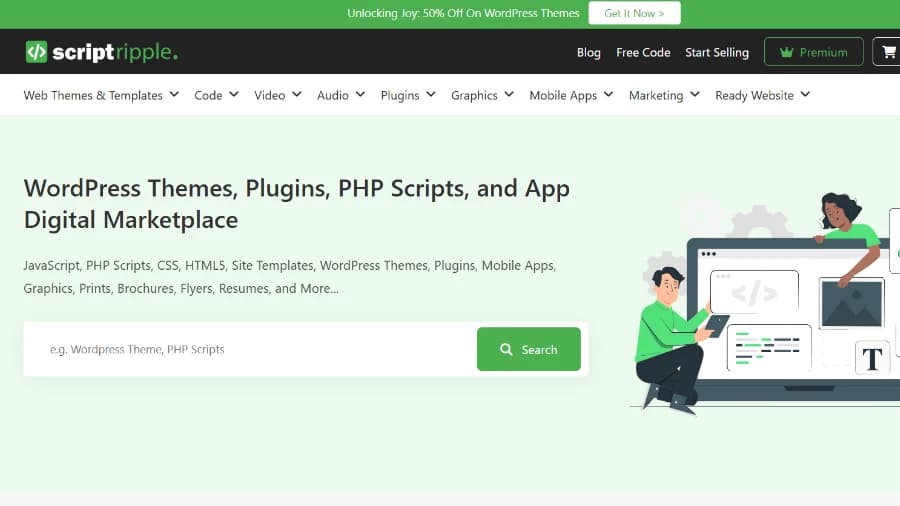This screenshot has height=506, width=900.
Task: Click the crown icon in the Premium button
Action: pyautogui.click(x=786, y=52)
